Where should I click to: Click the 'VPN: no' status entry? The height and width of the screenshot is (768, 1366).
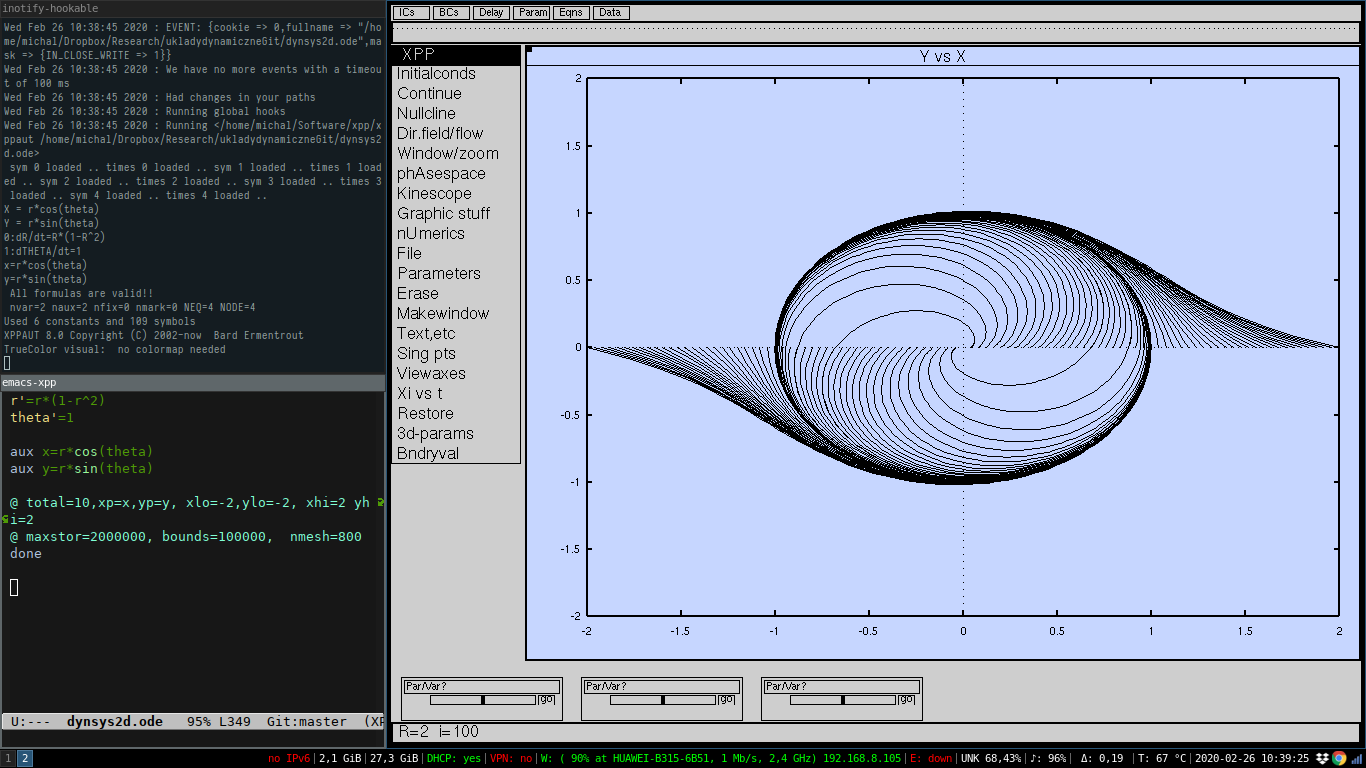[510, 758]
